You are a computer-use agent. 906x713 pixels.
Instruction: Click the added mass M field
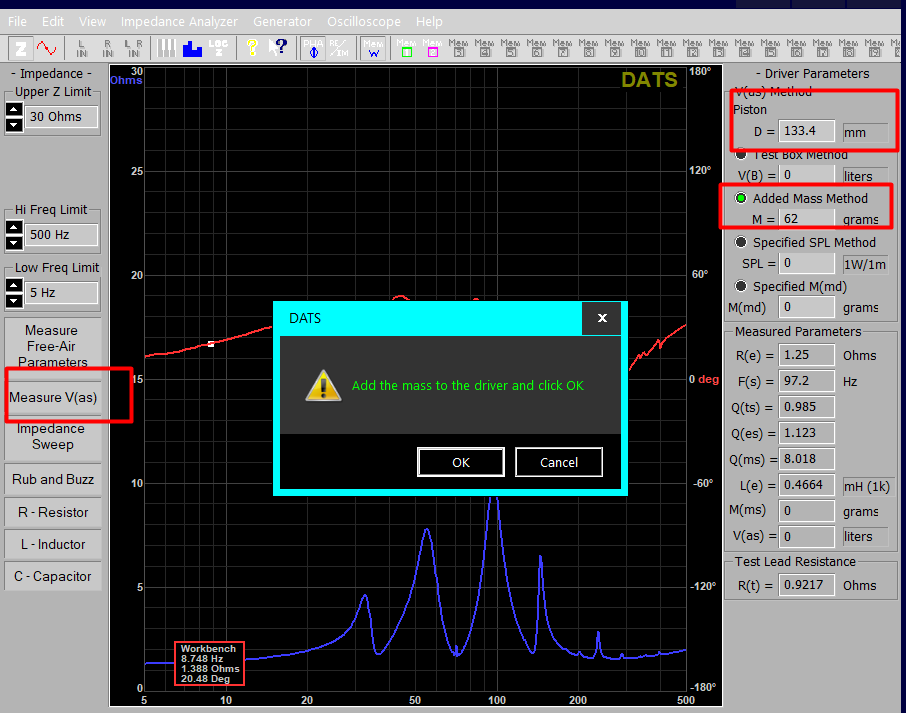[x=806, y=219]
